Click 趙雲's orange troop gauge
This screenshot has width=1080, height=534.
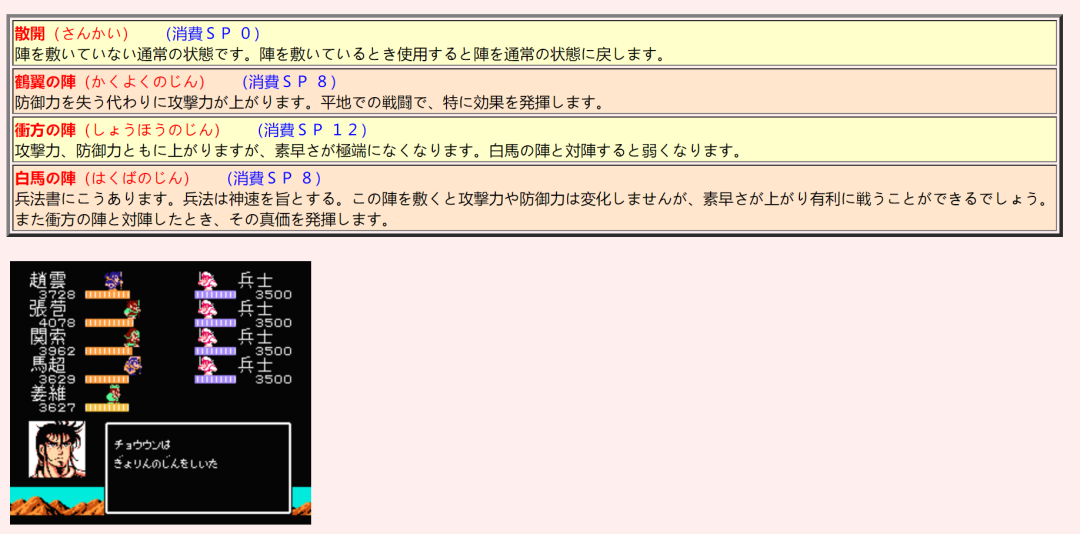[103, 294]
